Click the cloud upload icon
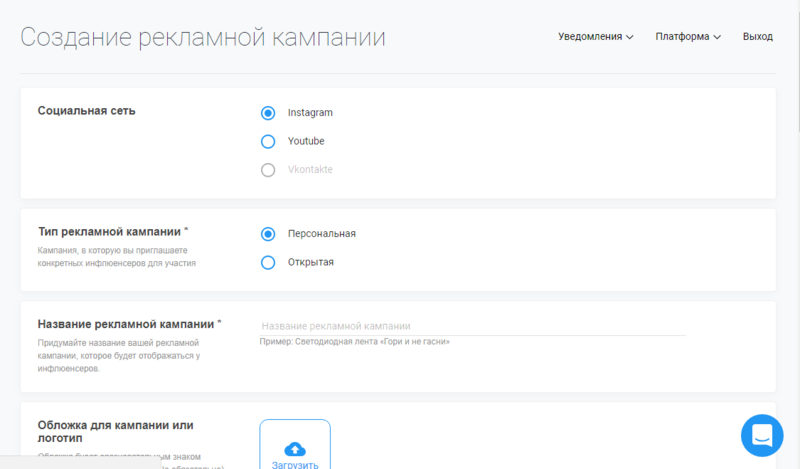This screenshot has width=800, height=469. pyautogui.click(x=295, y=448)
